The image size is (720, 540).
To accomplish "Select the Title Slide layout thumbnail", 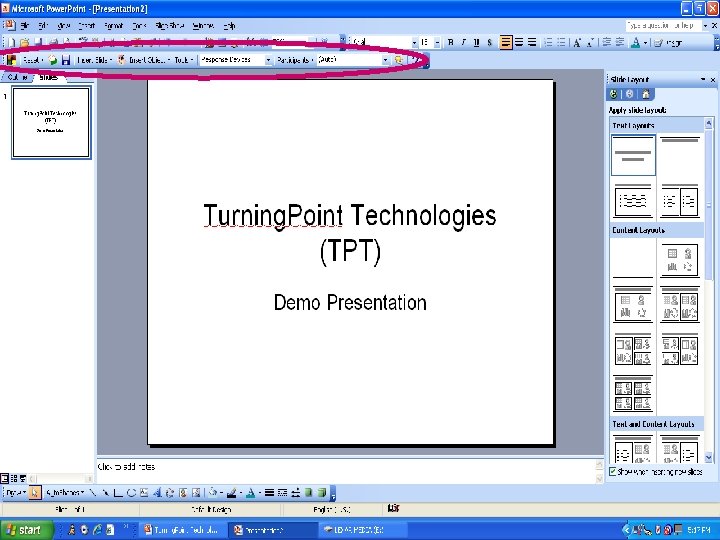I will 633,155.
